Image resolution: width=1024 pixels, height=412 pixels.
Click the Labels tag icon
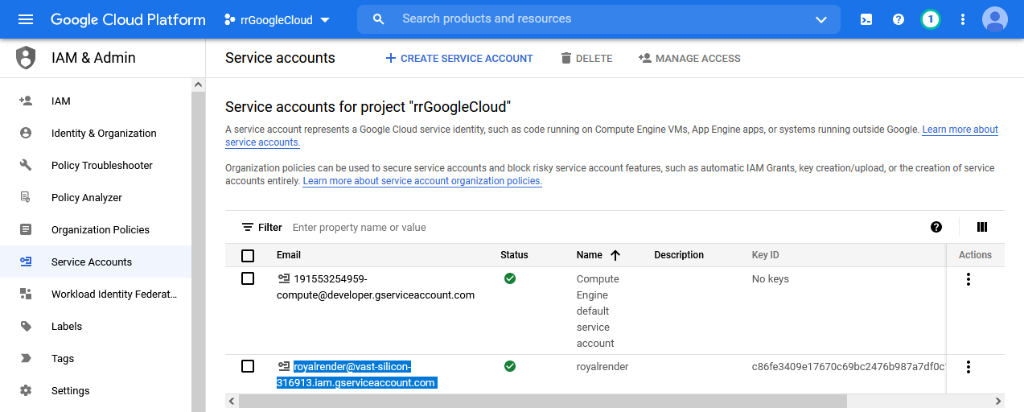(x=25, y=326)
